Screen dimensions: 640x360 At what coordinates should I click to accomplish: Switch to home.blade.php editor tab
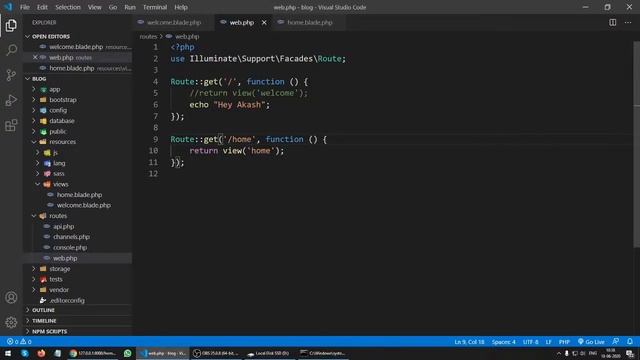click(x=310, y=22)
